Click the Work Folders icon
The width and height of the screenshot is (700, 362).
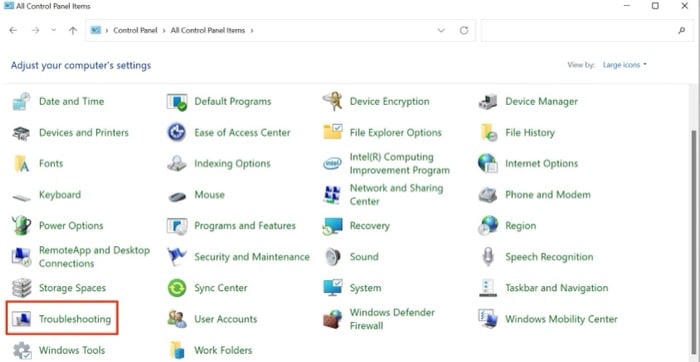(177, 350)
